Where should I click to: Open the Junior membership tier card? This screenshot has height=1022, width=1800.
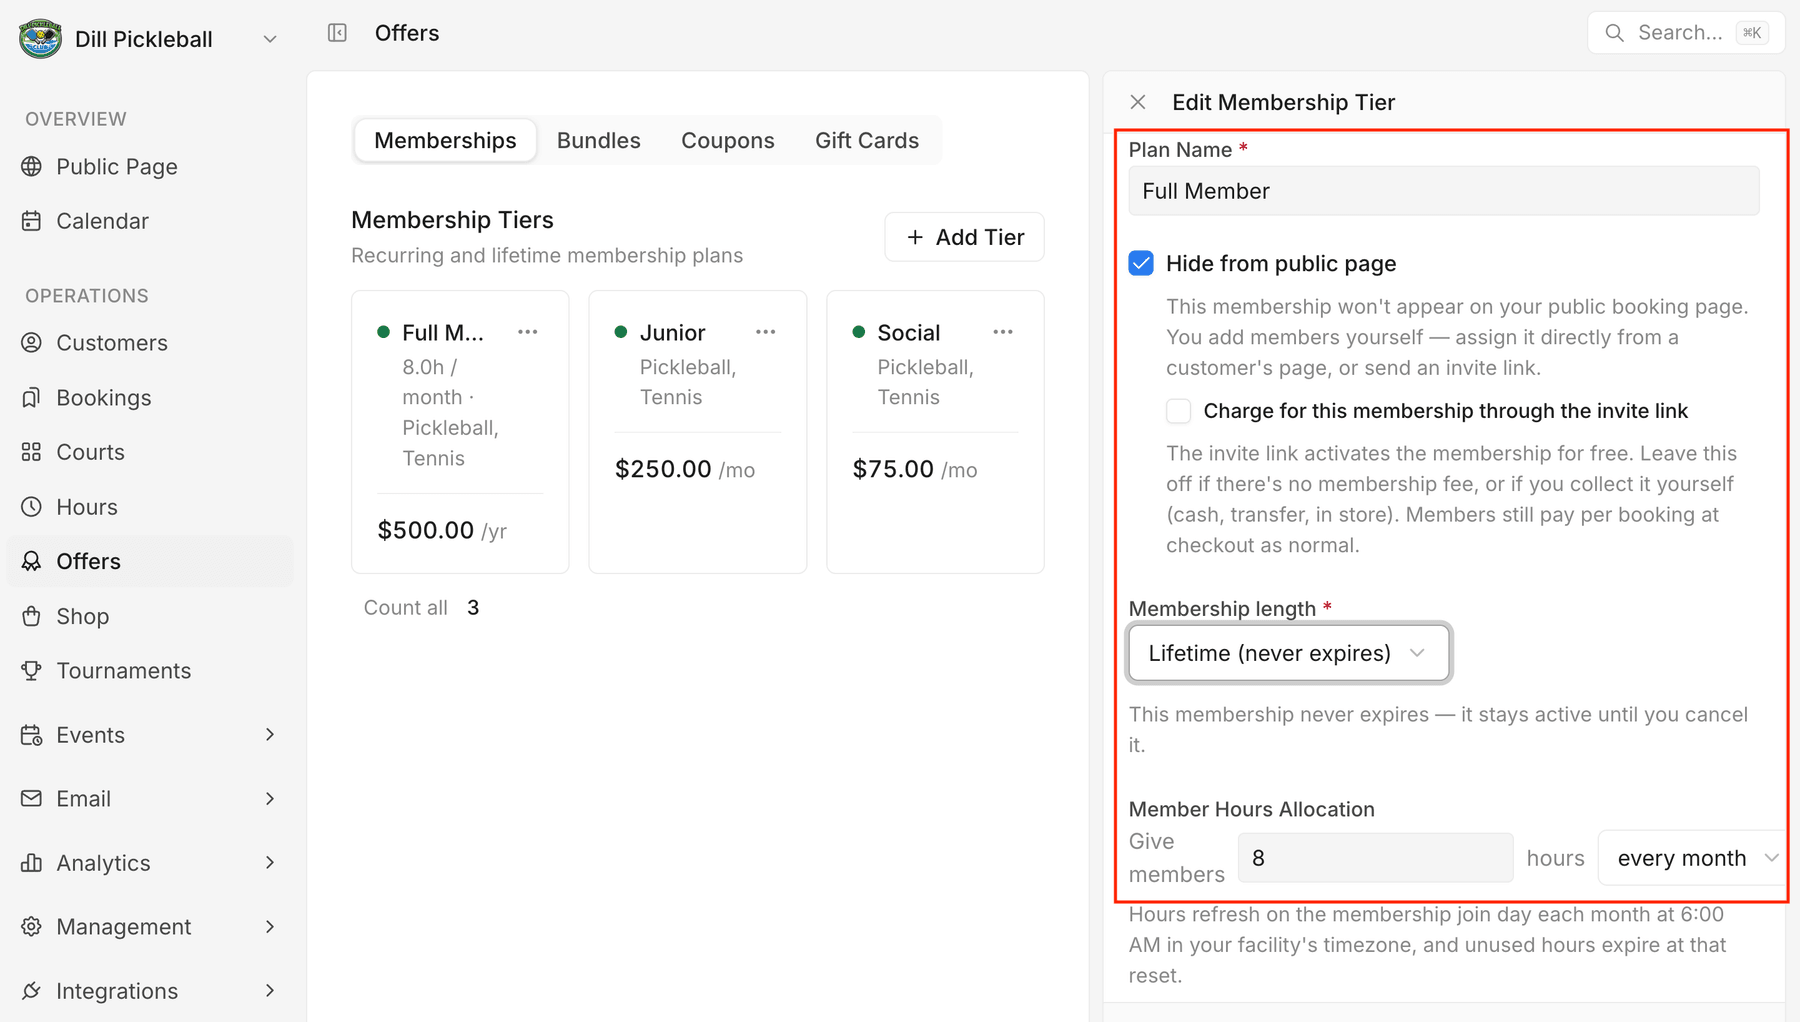tap(698, 432)
